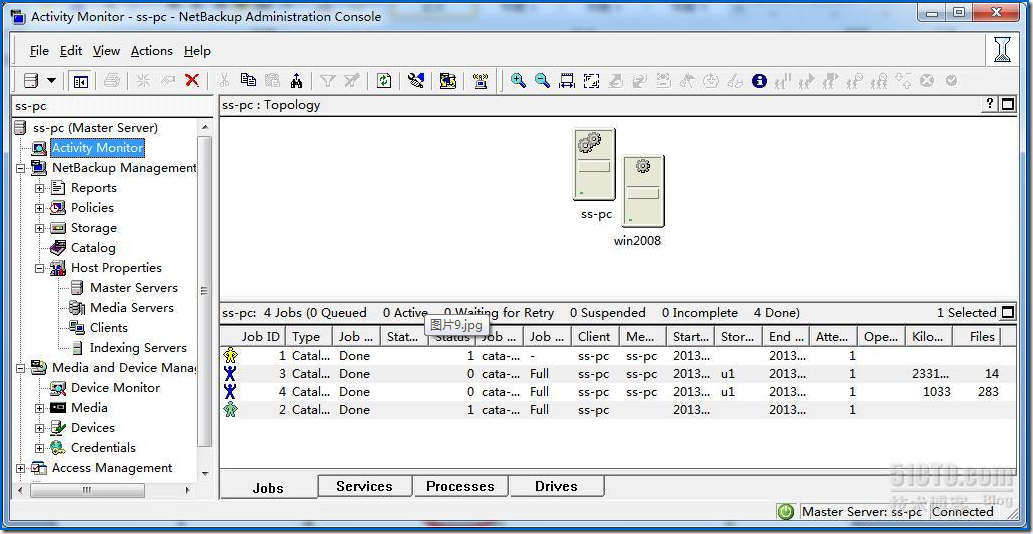
Task: Select the ss-pc server icon in Topology
Action: [x=594, y=165]
